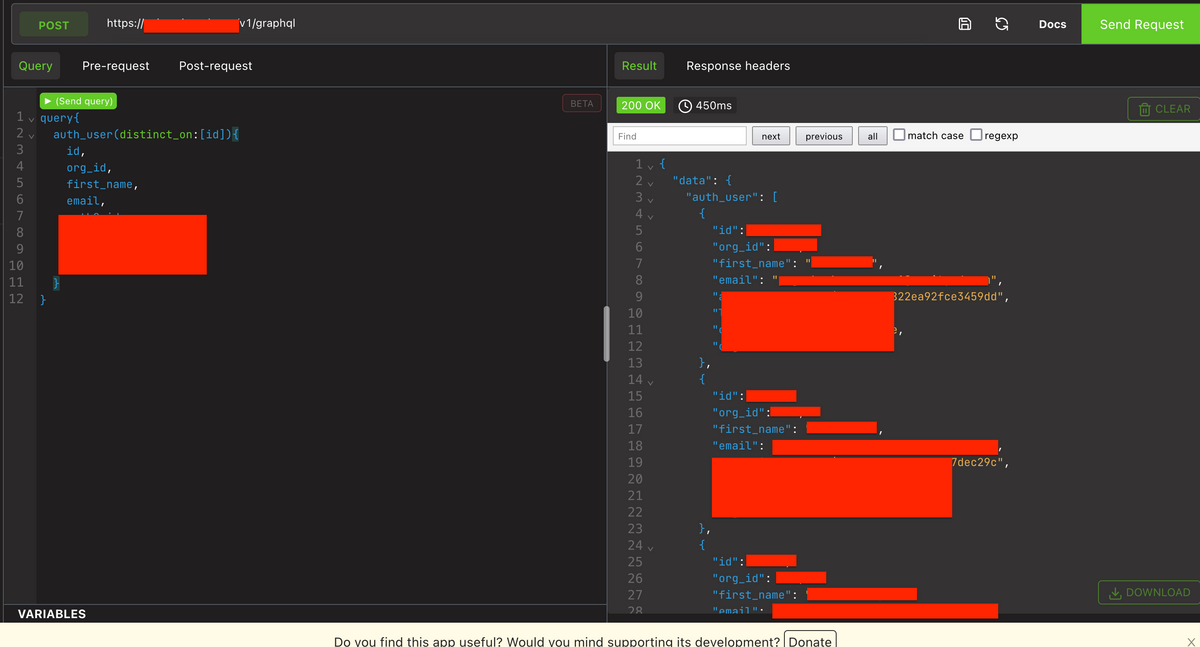Enable the regexp checkbox
Screen dimensions: 1200x647
tap(976, 135)
